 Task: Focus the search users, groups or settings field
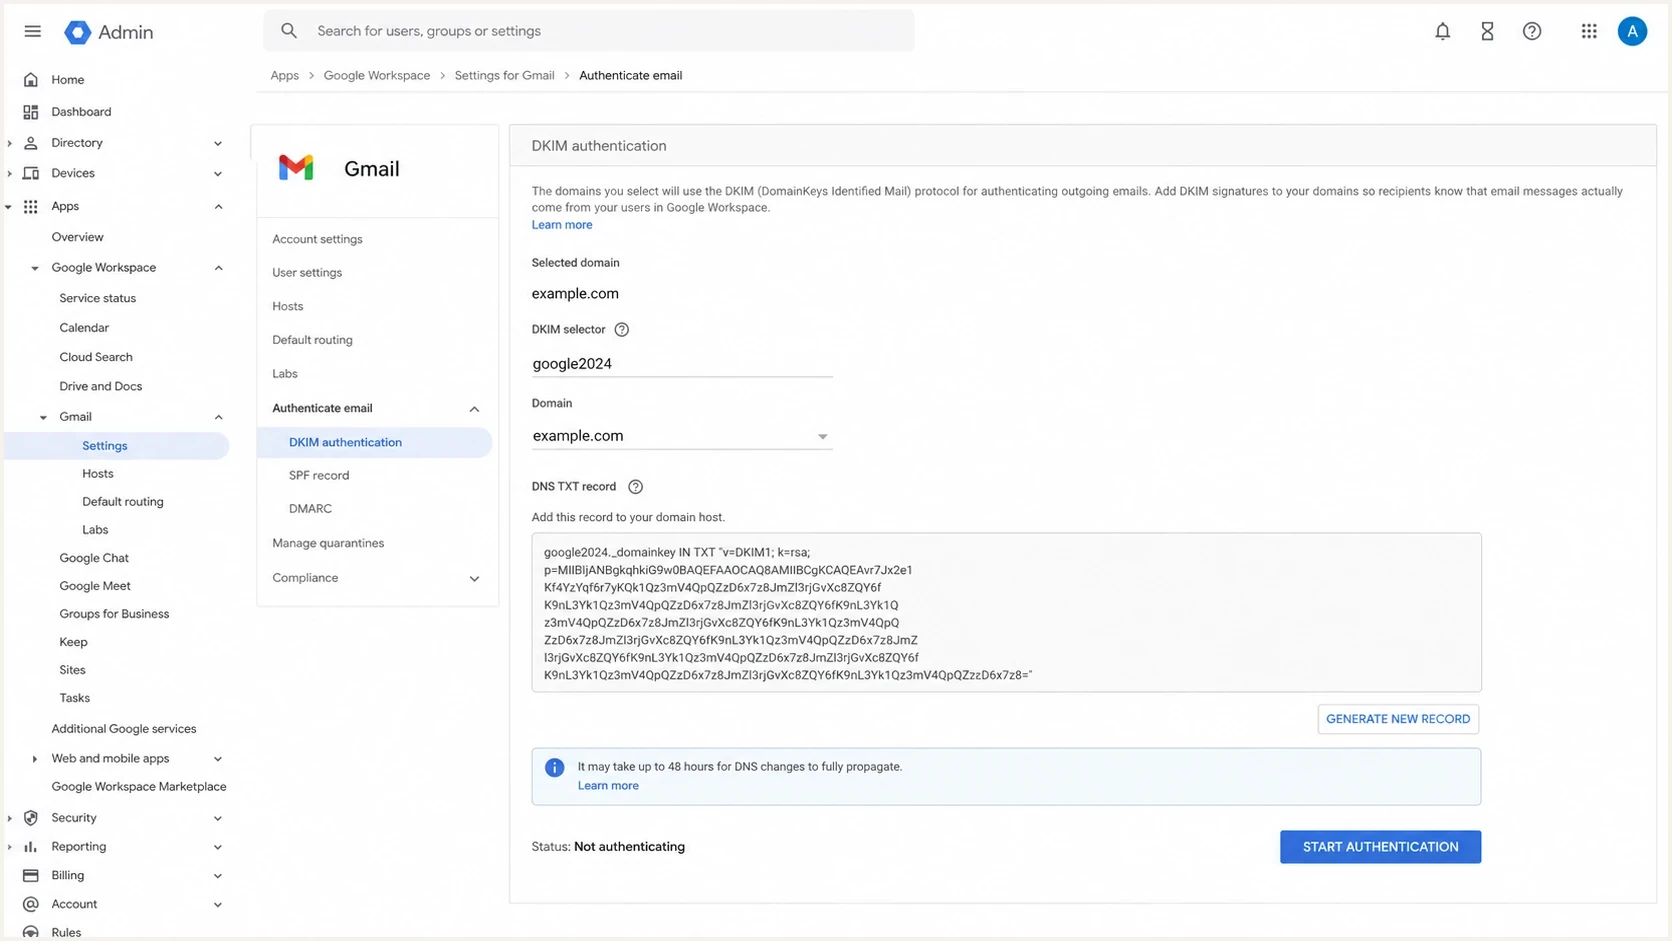point(589,31)
